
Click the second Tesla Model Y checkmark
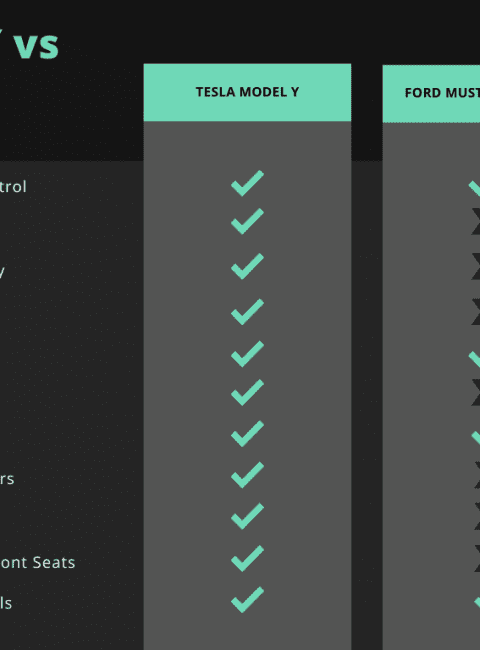[x=247, y=221]
